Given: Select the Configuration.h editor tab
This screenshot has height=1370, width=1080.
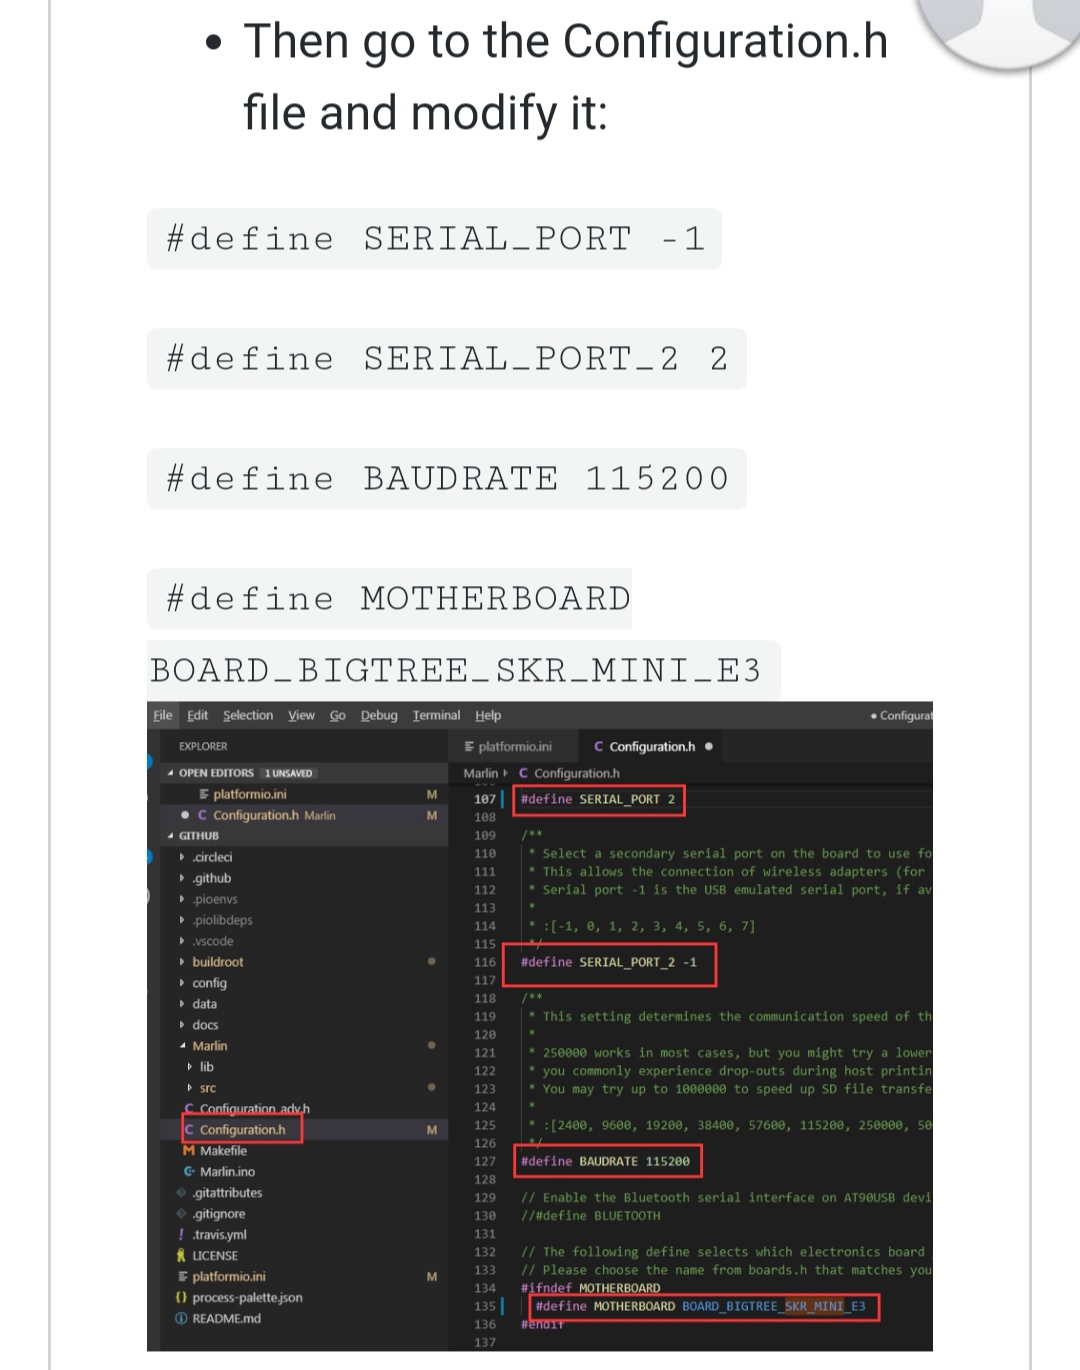Looking at the screenshot, I should (x=653, y=747).
